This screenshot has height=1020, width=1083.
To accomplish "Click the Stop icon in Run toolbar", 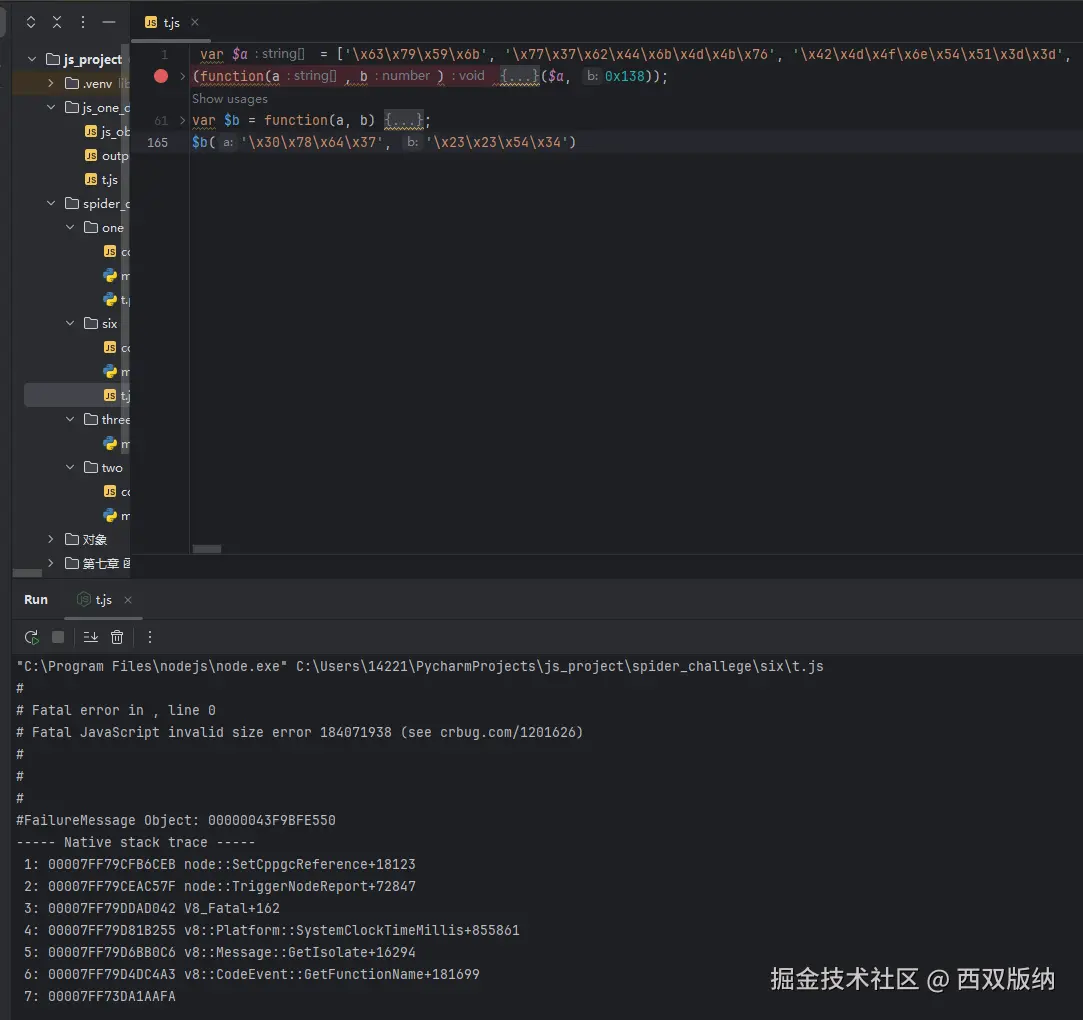I will click(x=58, y=637).
